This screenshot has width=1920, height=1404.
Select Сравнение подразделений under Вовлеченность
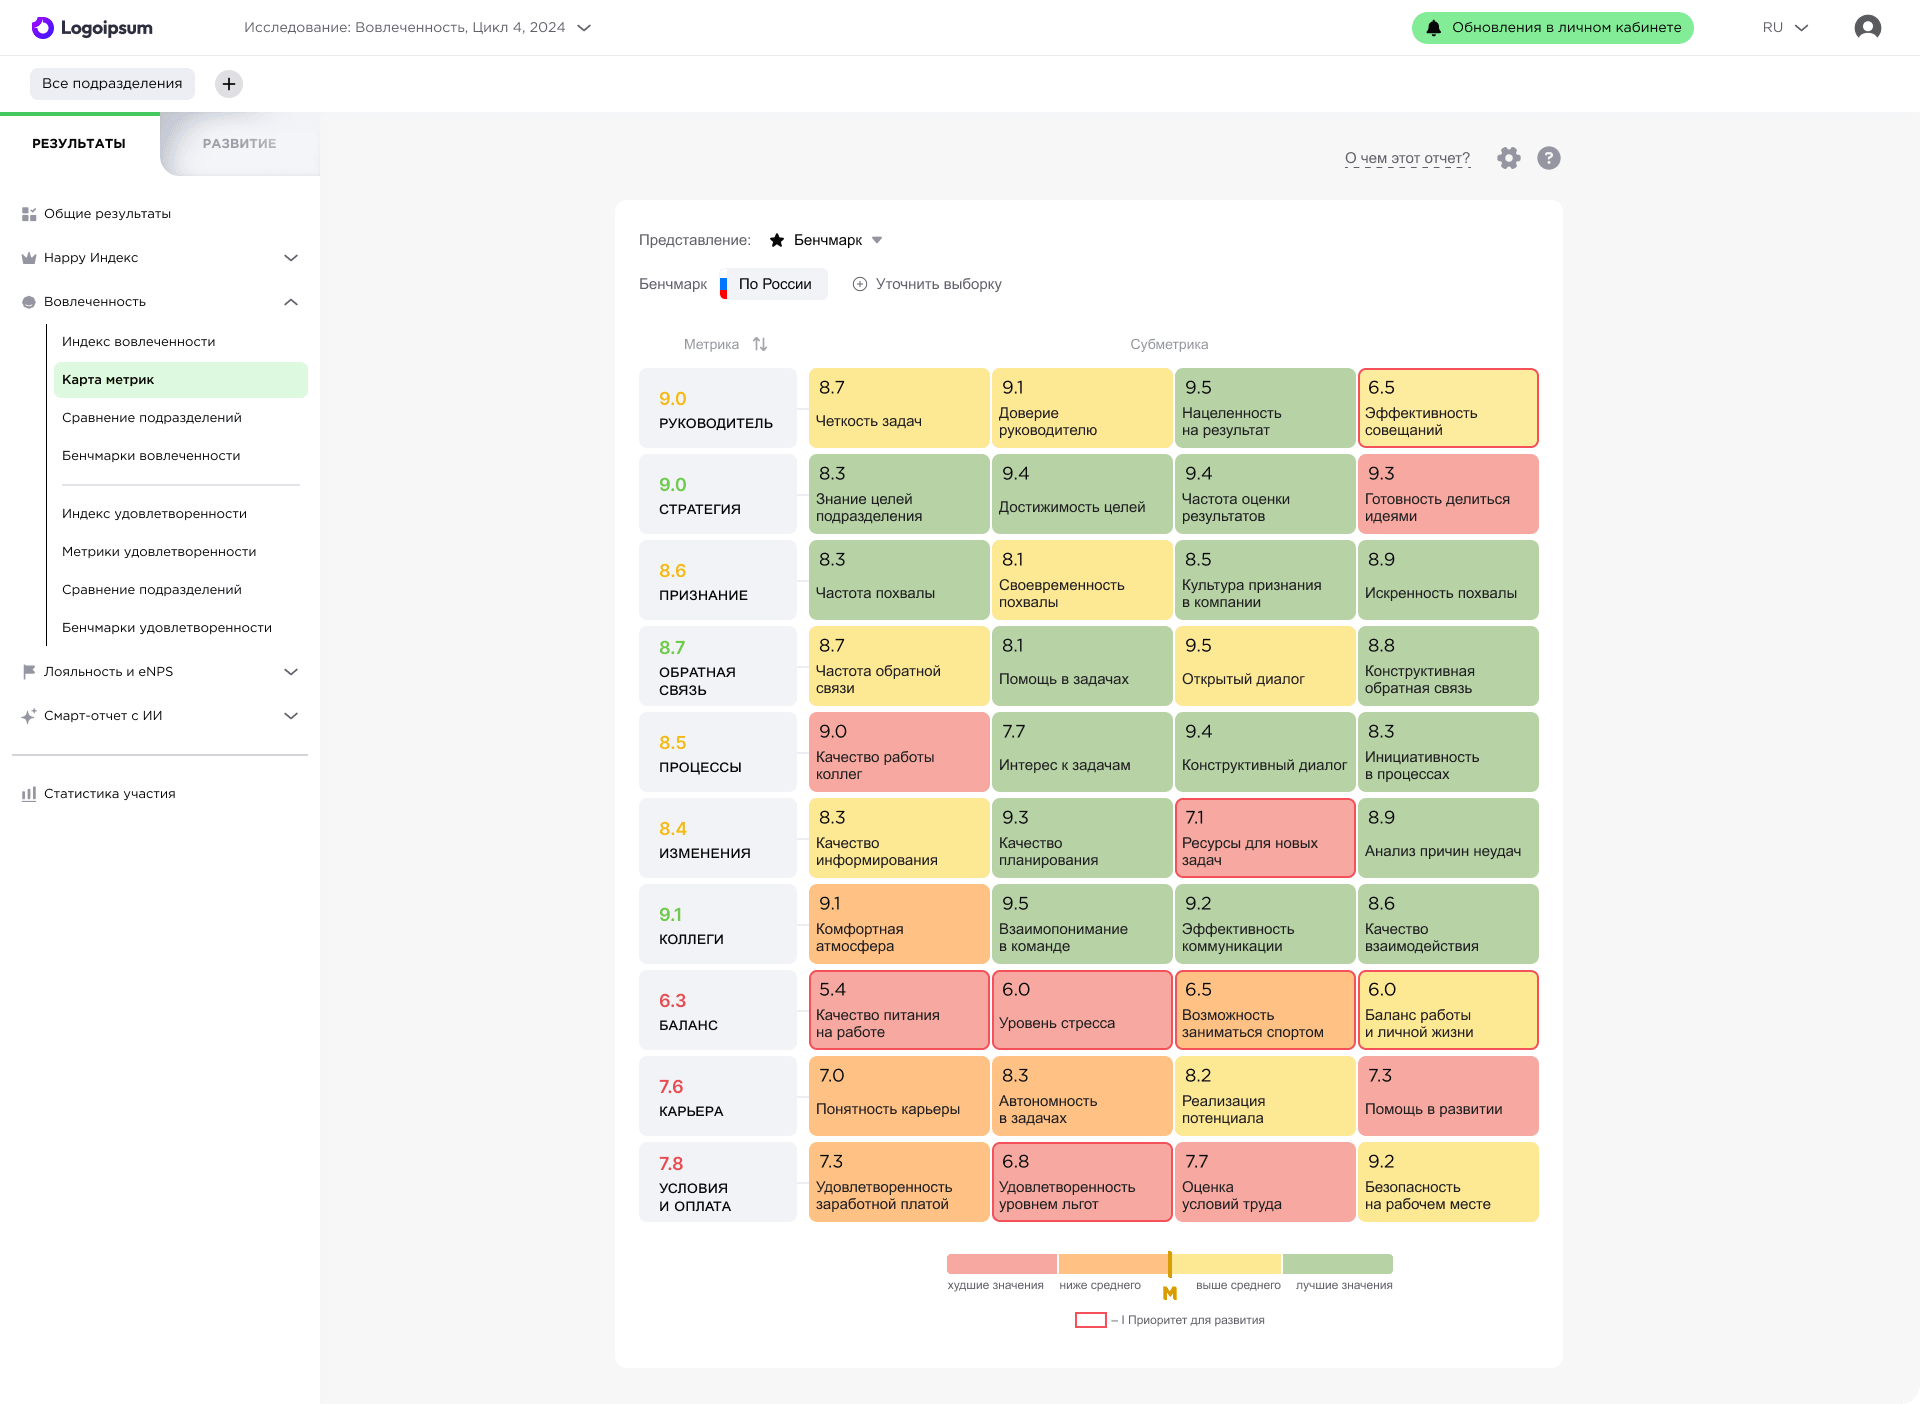point(152,418)
